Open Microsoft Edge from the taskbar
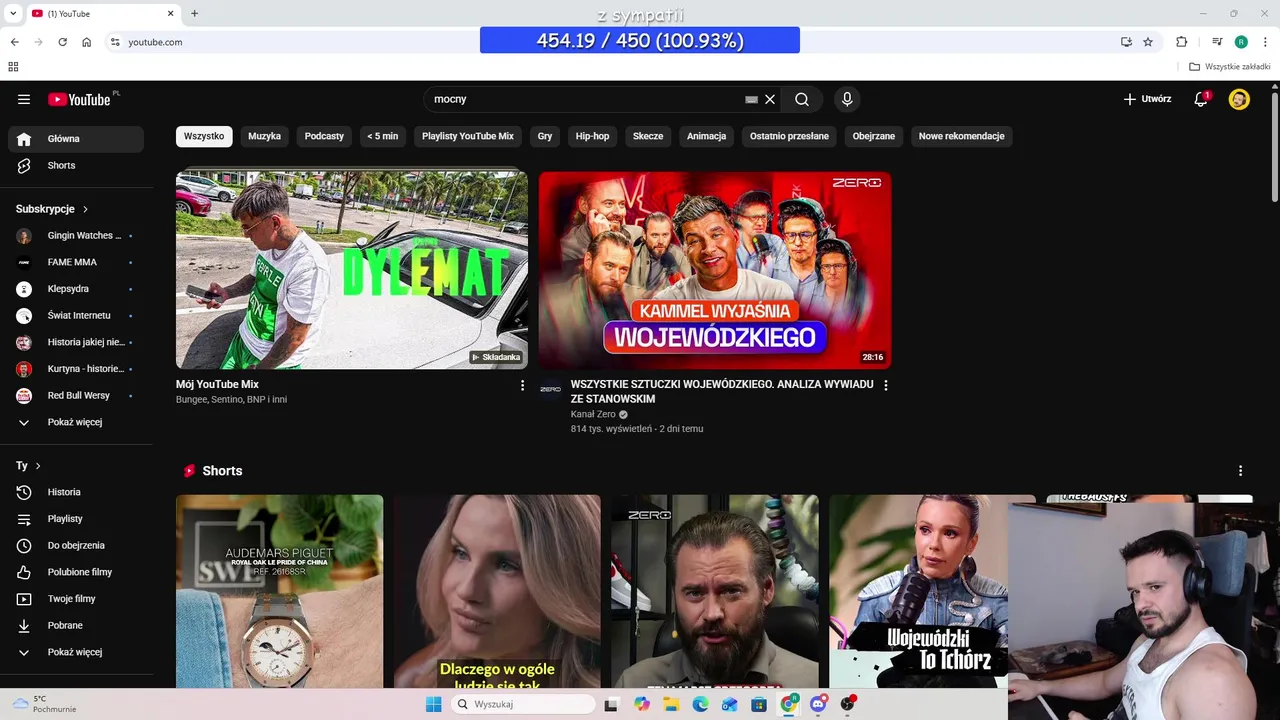 point(700,704)
